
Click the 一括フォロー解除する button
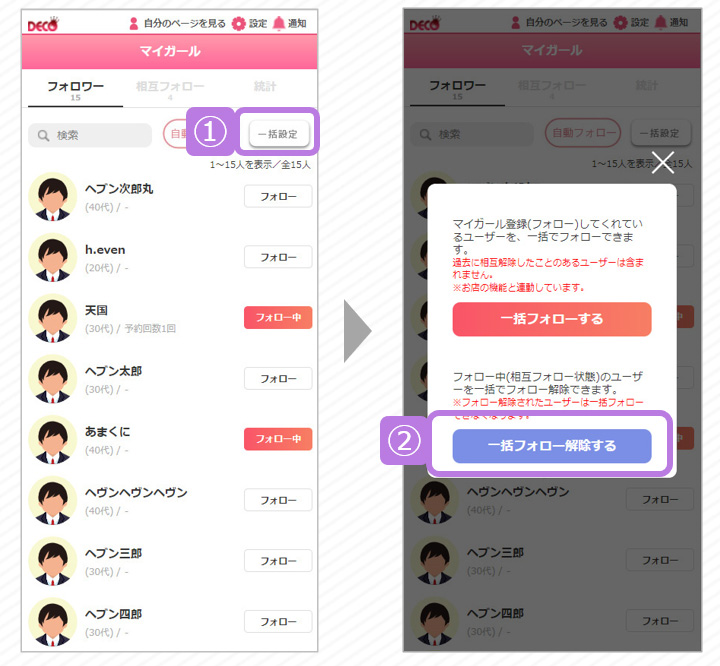coord(552,446)
